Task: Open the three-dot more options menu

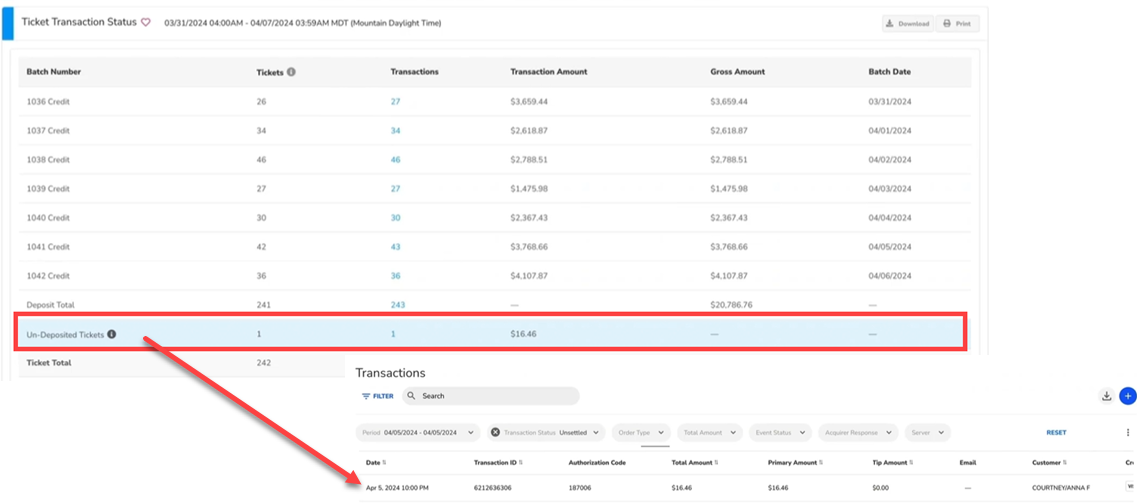Action: point(1128,433)
